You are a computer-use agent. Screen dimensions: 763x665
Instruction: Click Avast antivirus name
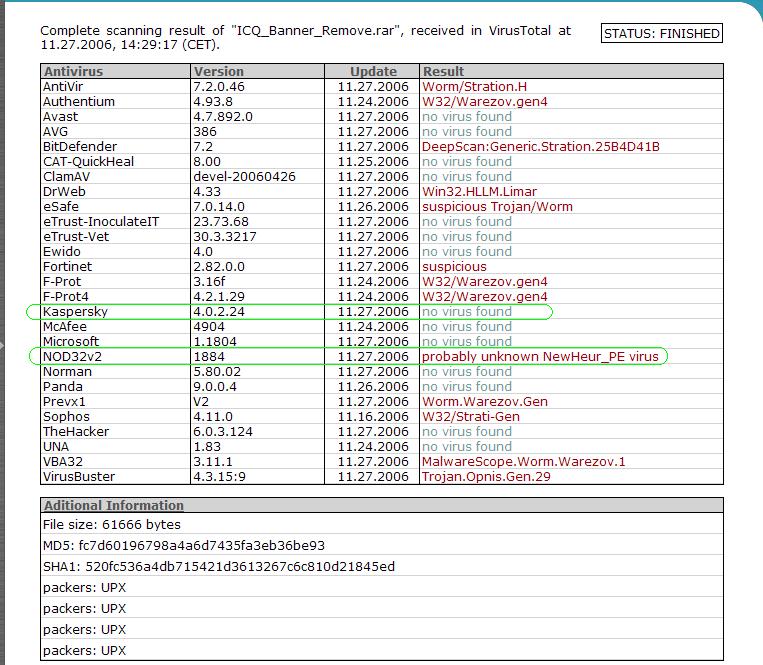point(60,117)
